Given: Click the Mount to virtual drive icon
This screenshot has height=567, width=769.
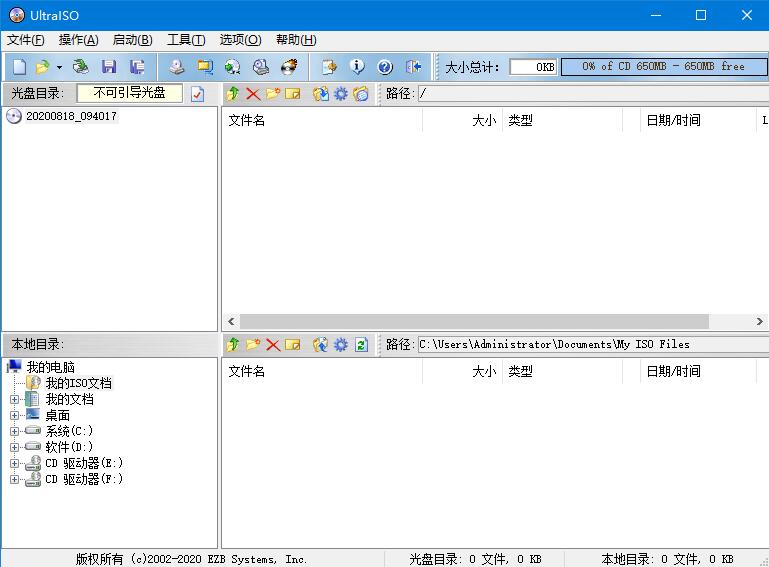Looking at the screenshot, I should [261, 67].
